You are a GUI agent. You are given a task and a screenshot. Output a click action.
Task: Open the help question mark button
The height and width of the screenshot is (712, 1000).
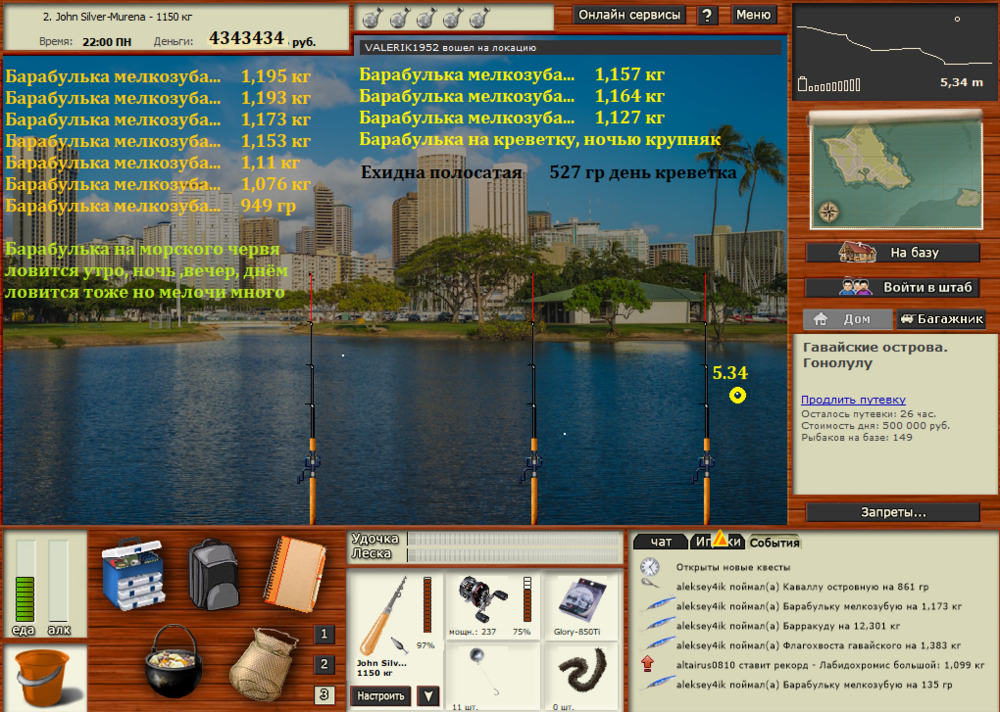pos(707,15)
